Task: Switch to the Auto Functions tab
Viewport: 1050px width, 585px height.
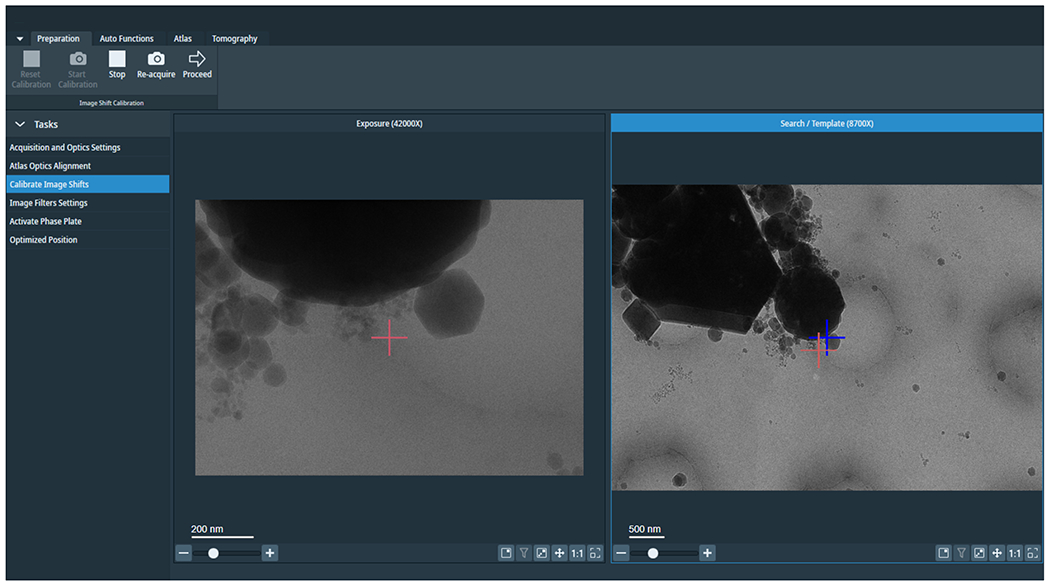Action: [127, 39]
